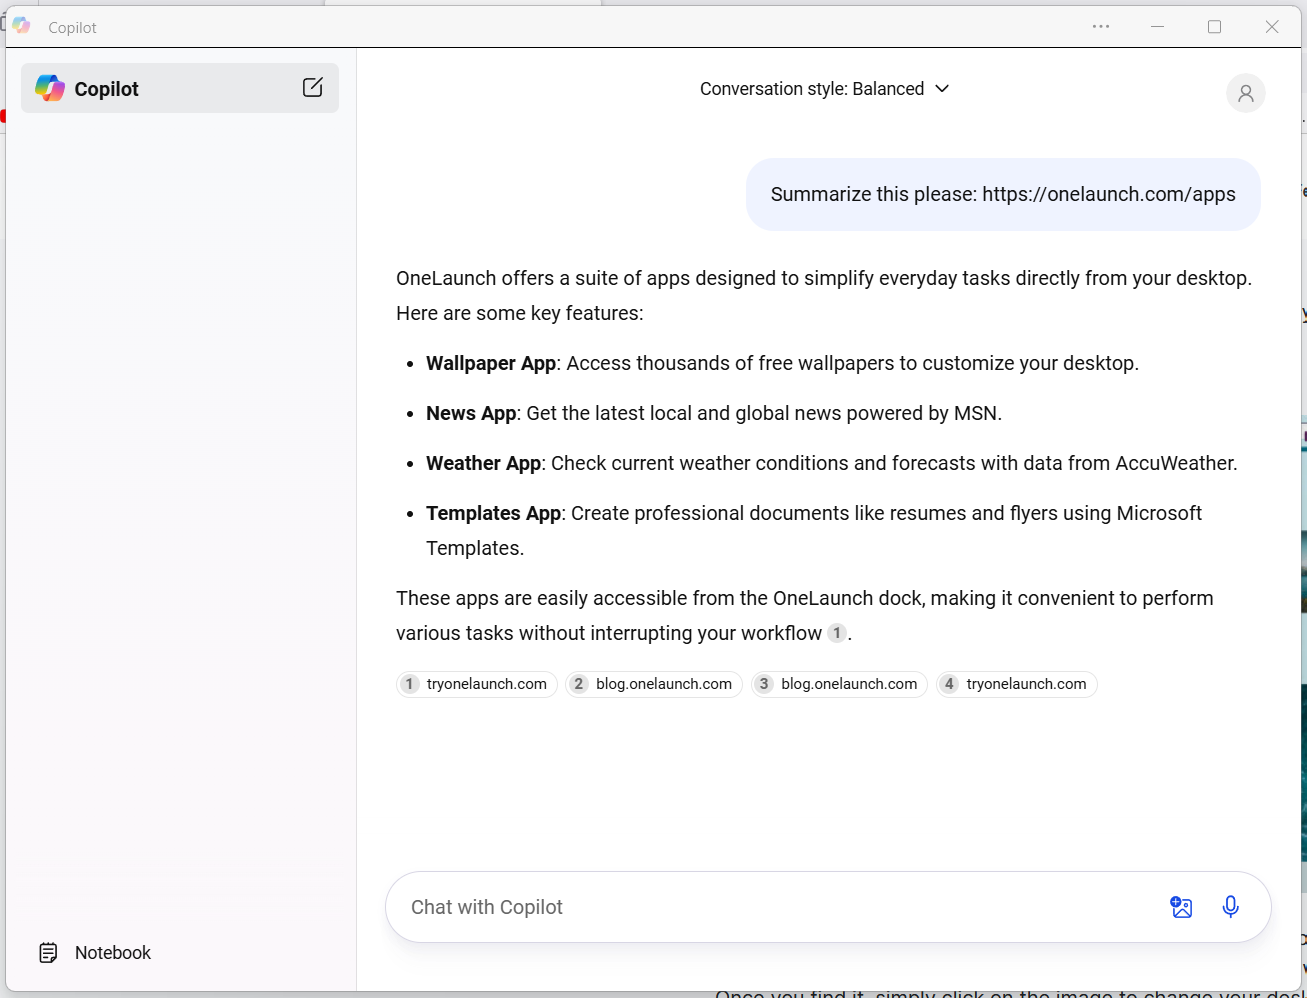1307x998 pixels.
Task: Select the summarize request message bubble
Action: tap(1002, 194)
